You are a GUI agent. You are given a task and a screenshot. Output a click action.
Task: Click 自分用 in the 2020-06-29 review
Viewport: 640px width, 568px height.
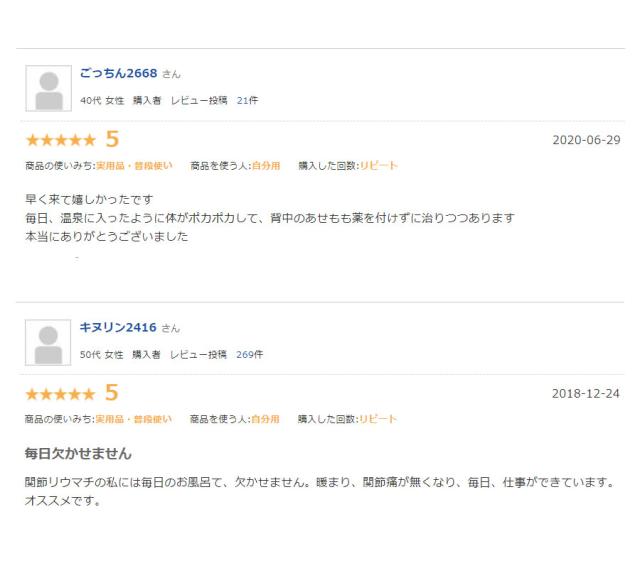[265, 165]
